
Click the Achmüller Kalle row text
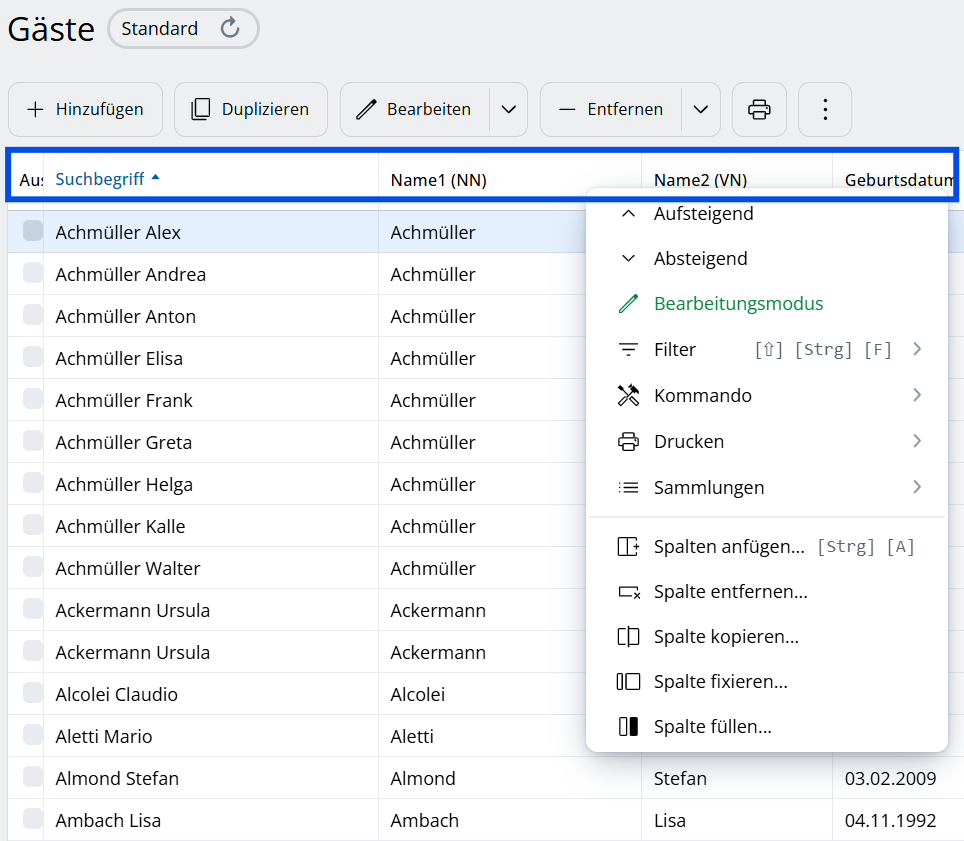click(x=120, y=526)
